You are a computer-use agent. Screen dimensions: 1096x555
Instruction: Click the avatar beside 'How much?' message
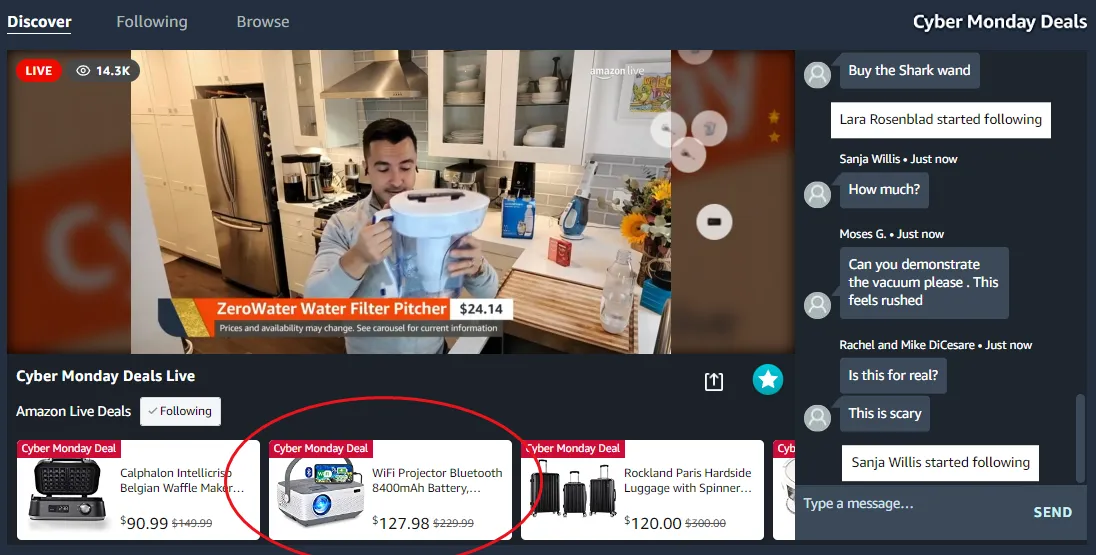point(817,194)
